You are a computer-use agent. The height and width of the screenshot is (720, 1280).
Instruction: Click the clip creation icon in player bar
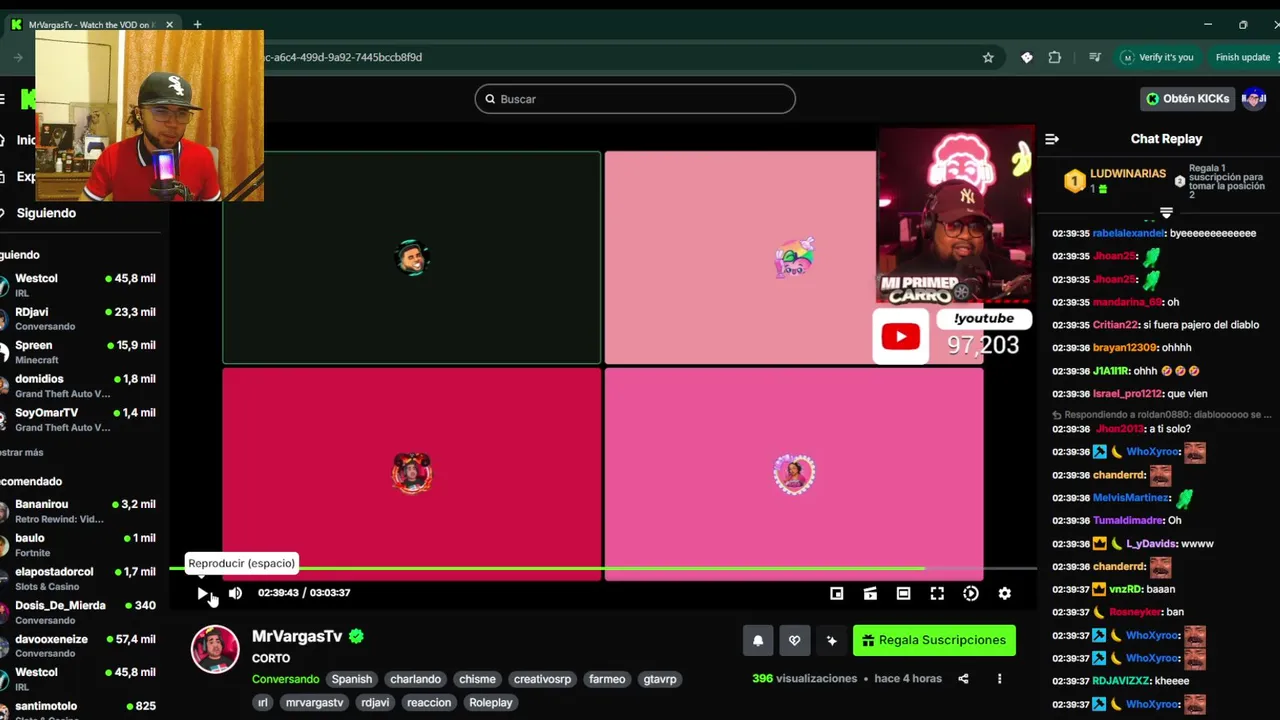(x=870, y=593)
